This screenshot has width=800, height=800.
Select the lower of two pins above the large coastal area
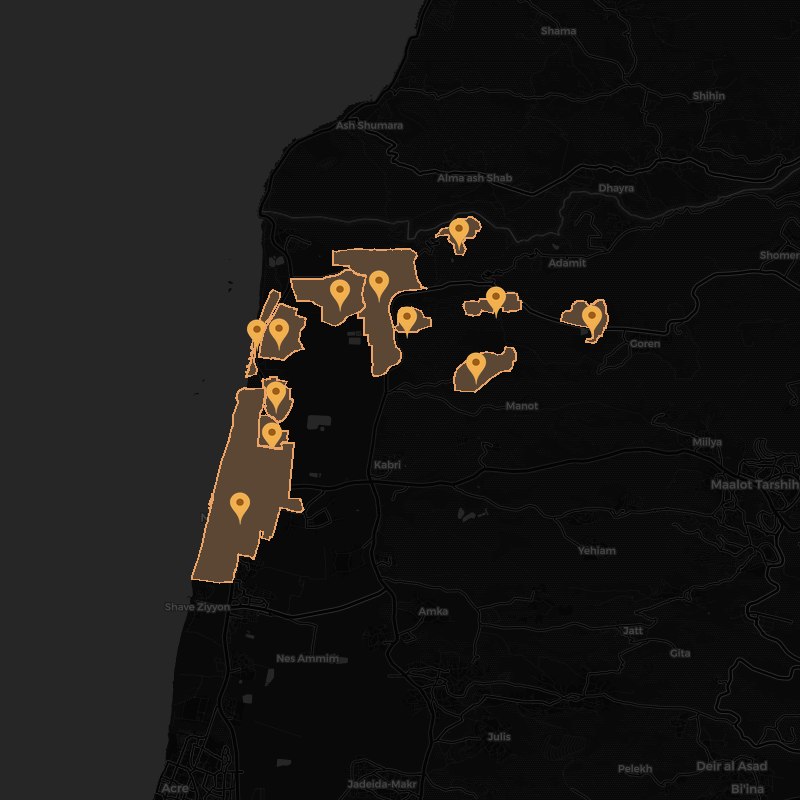(x=271, y=434)
